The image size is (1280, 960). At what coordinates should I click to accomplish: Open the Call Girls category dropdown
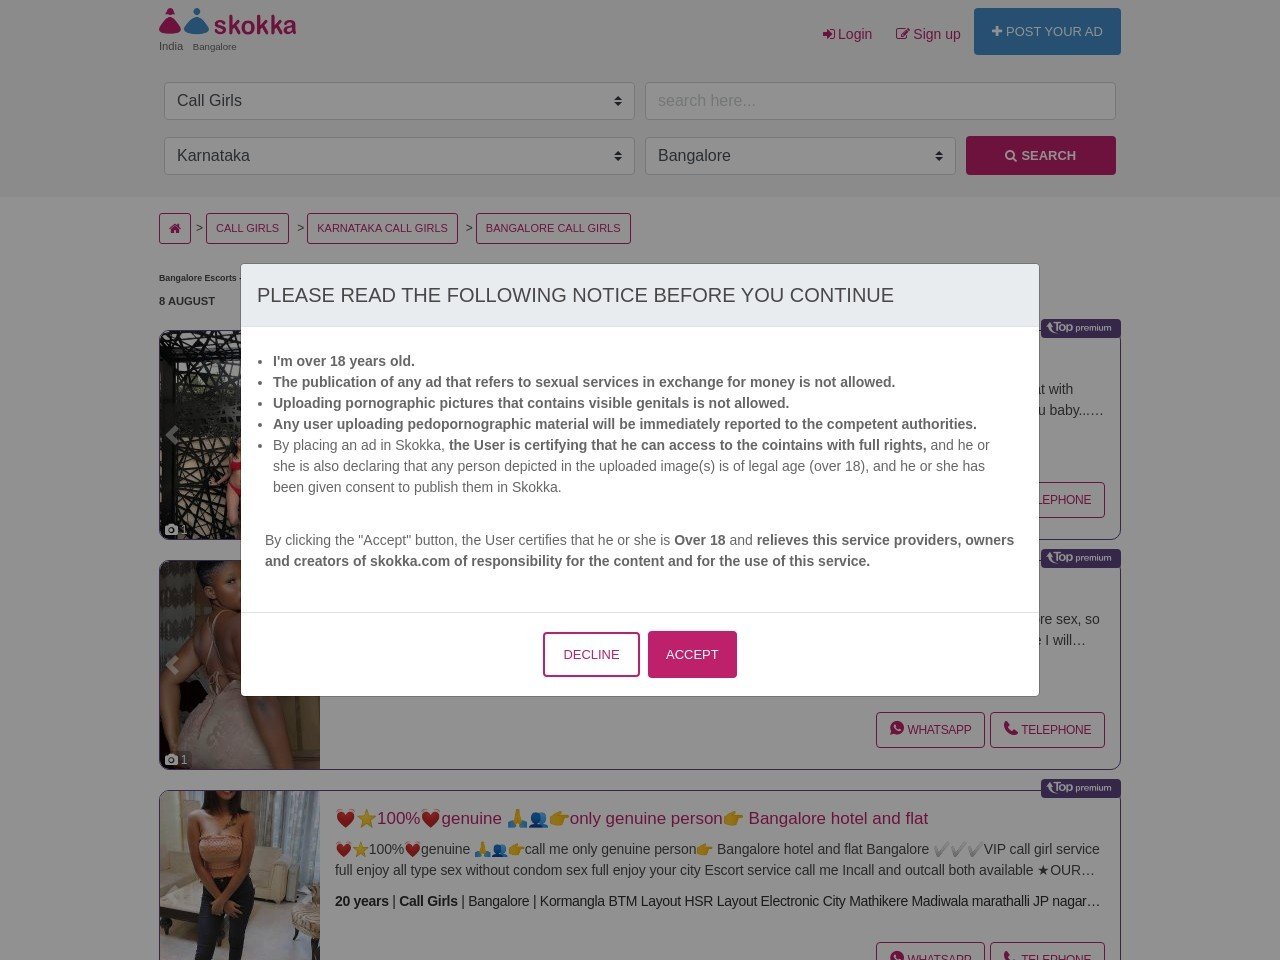point(399,101)
